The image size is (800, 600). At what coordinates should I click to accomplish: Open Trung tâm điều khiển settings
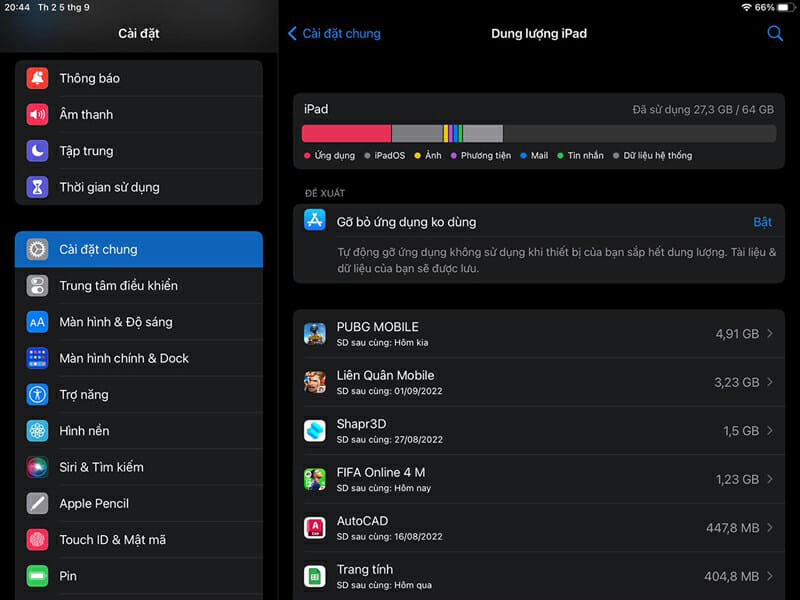[x=139, y=286]
